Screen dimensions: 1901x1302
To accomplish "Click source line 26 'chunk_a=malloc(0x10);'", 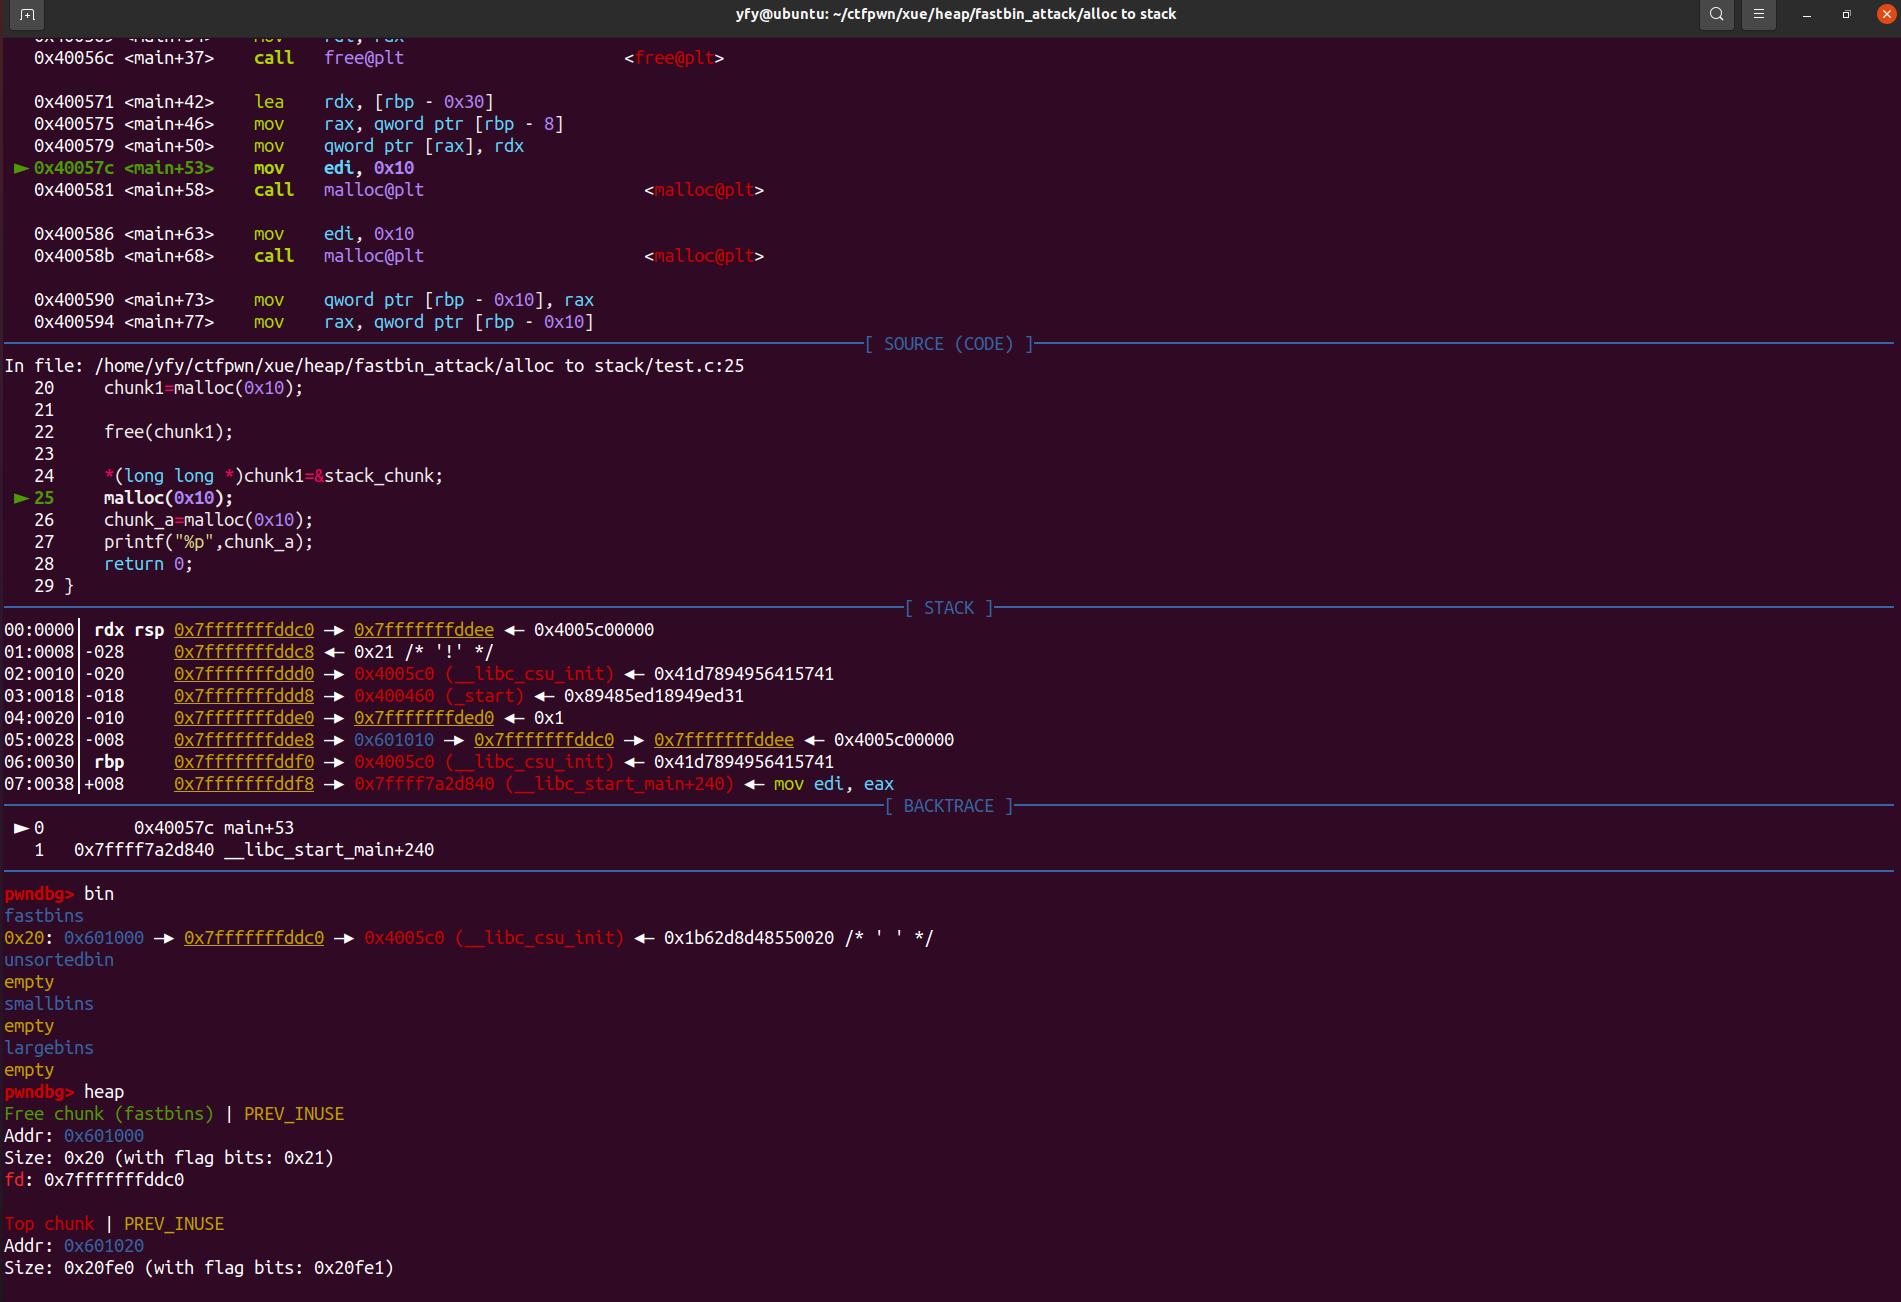I will 208,520.
